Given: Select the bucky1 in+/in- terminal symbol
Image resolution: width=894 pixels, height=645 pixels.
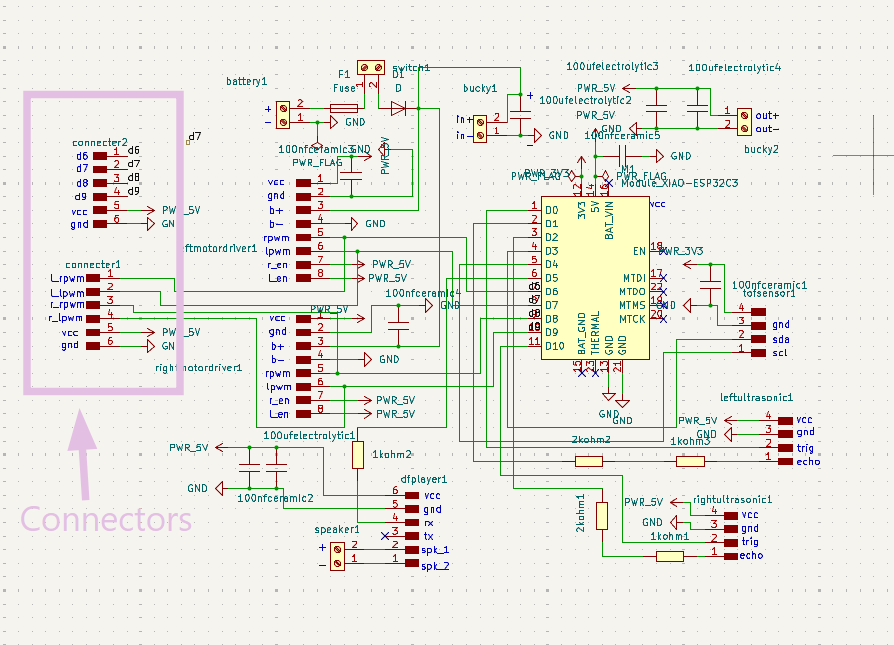Looking at the screenshot, I should click(x=480, y=129).
